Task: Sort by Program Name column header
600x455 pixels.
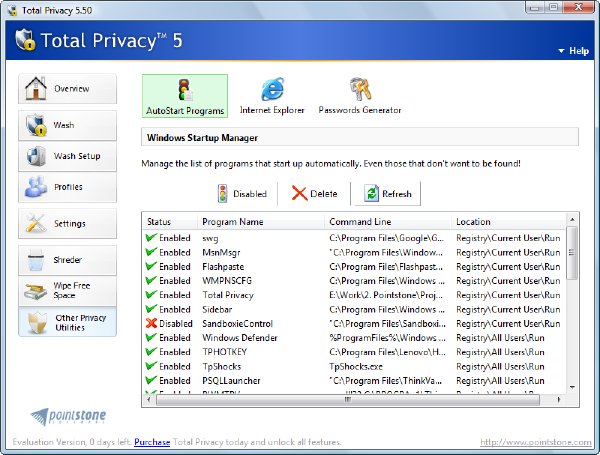Action: coord(261,222)
